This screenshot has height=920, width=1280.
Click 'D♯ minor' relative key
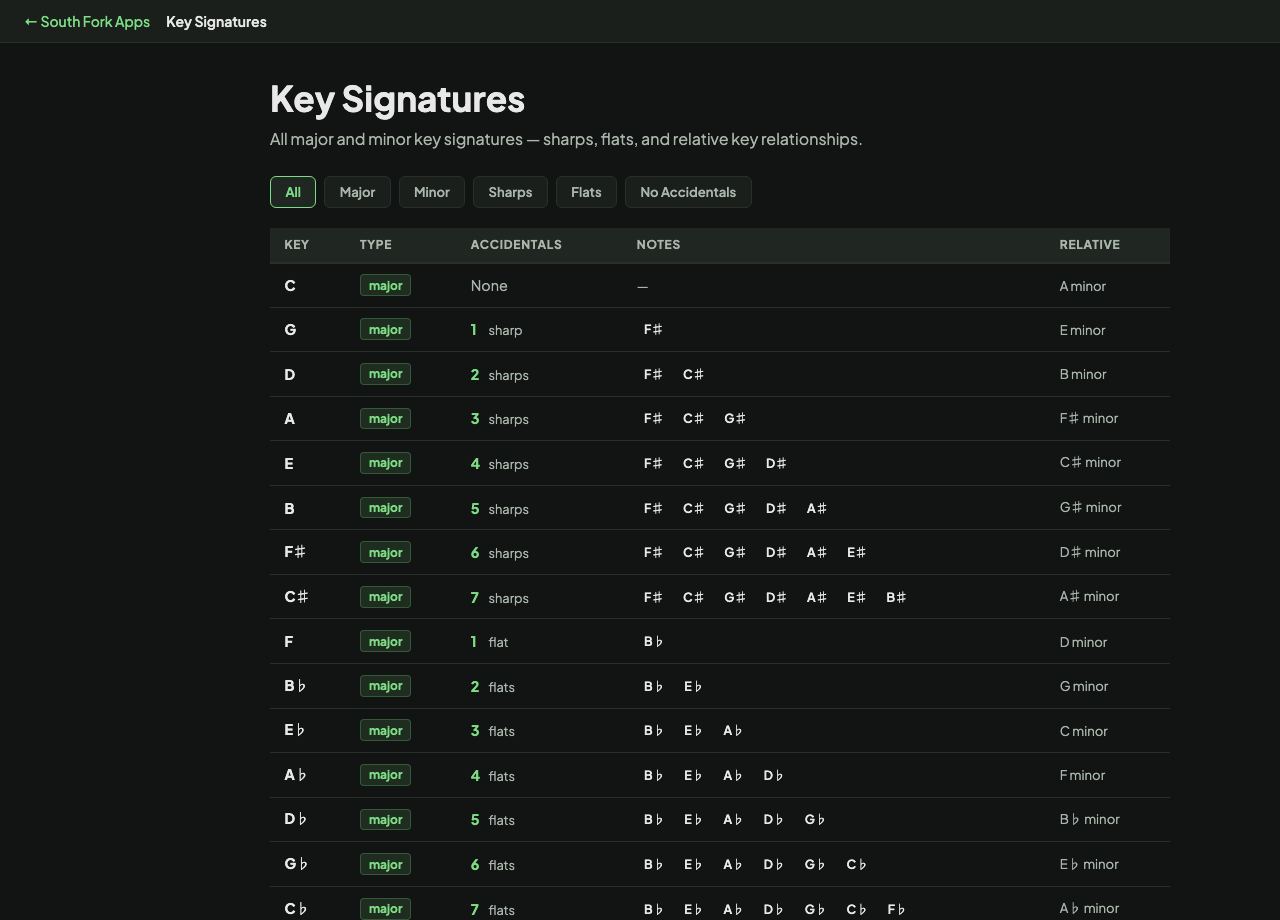(x=1090, y=552)
